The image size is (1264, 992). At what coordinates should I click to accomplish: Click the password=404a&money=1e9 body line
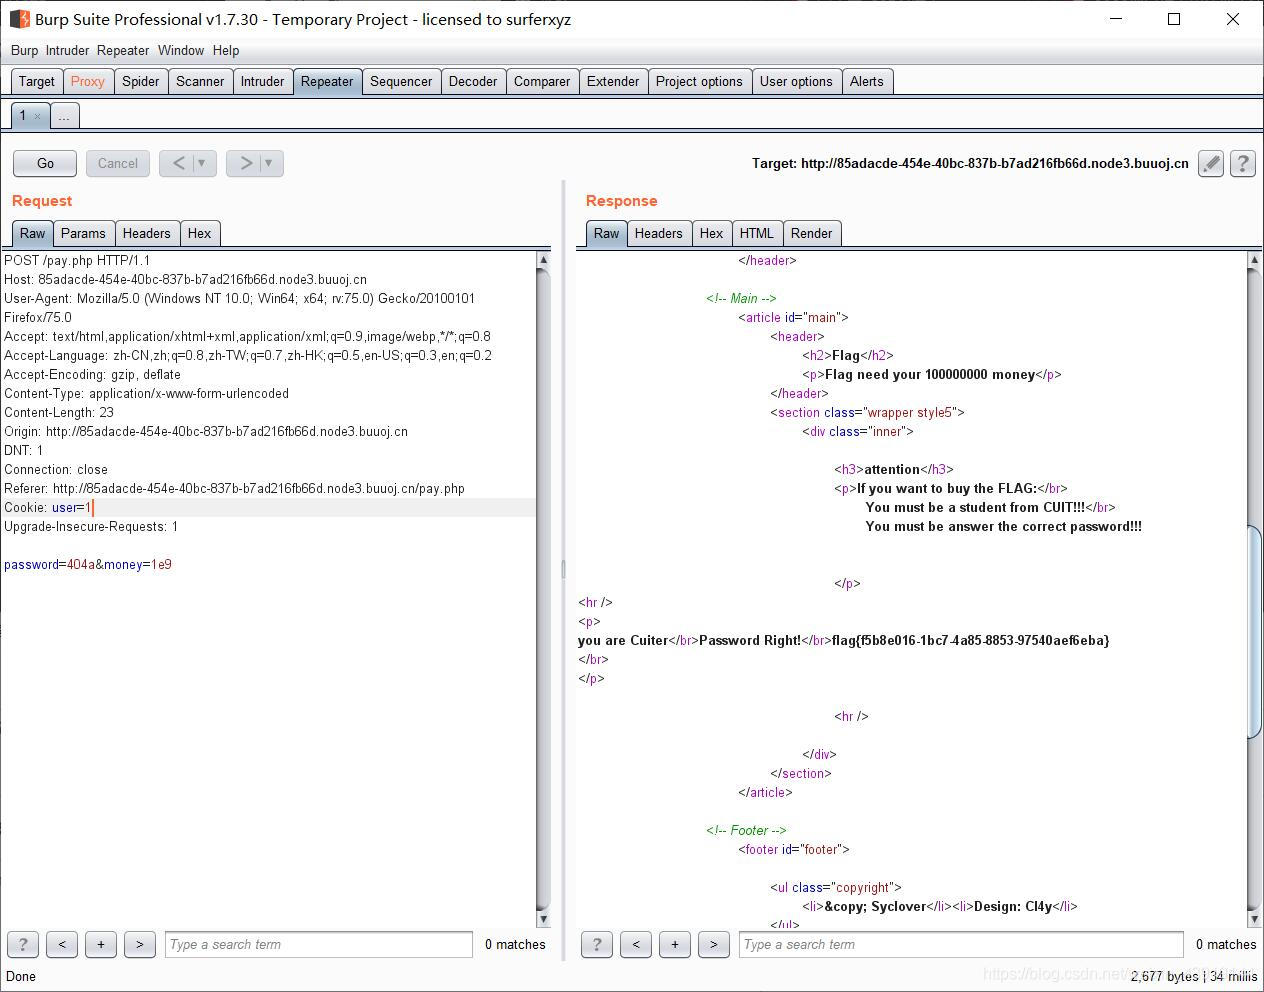click(88, 565)
